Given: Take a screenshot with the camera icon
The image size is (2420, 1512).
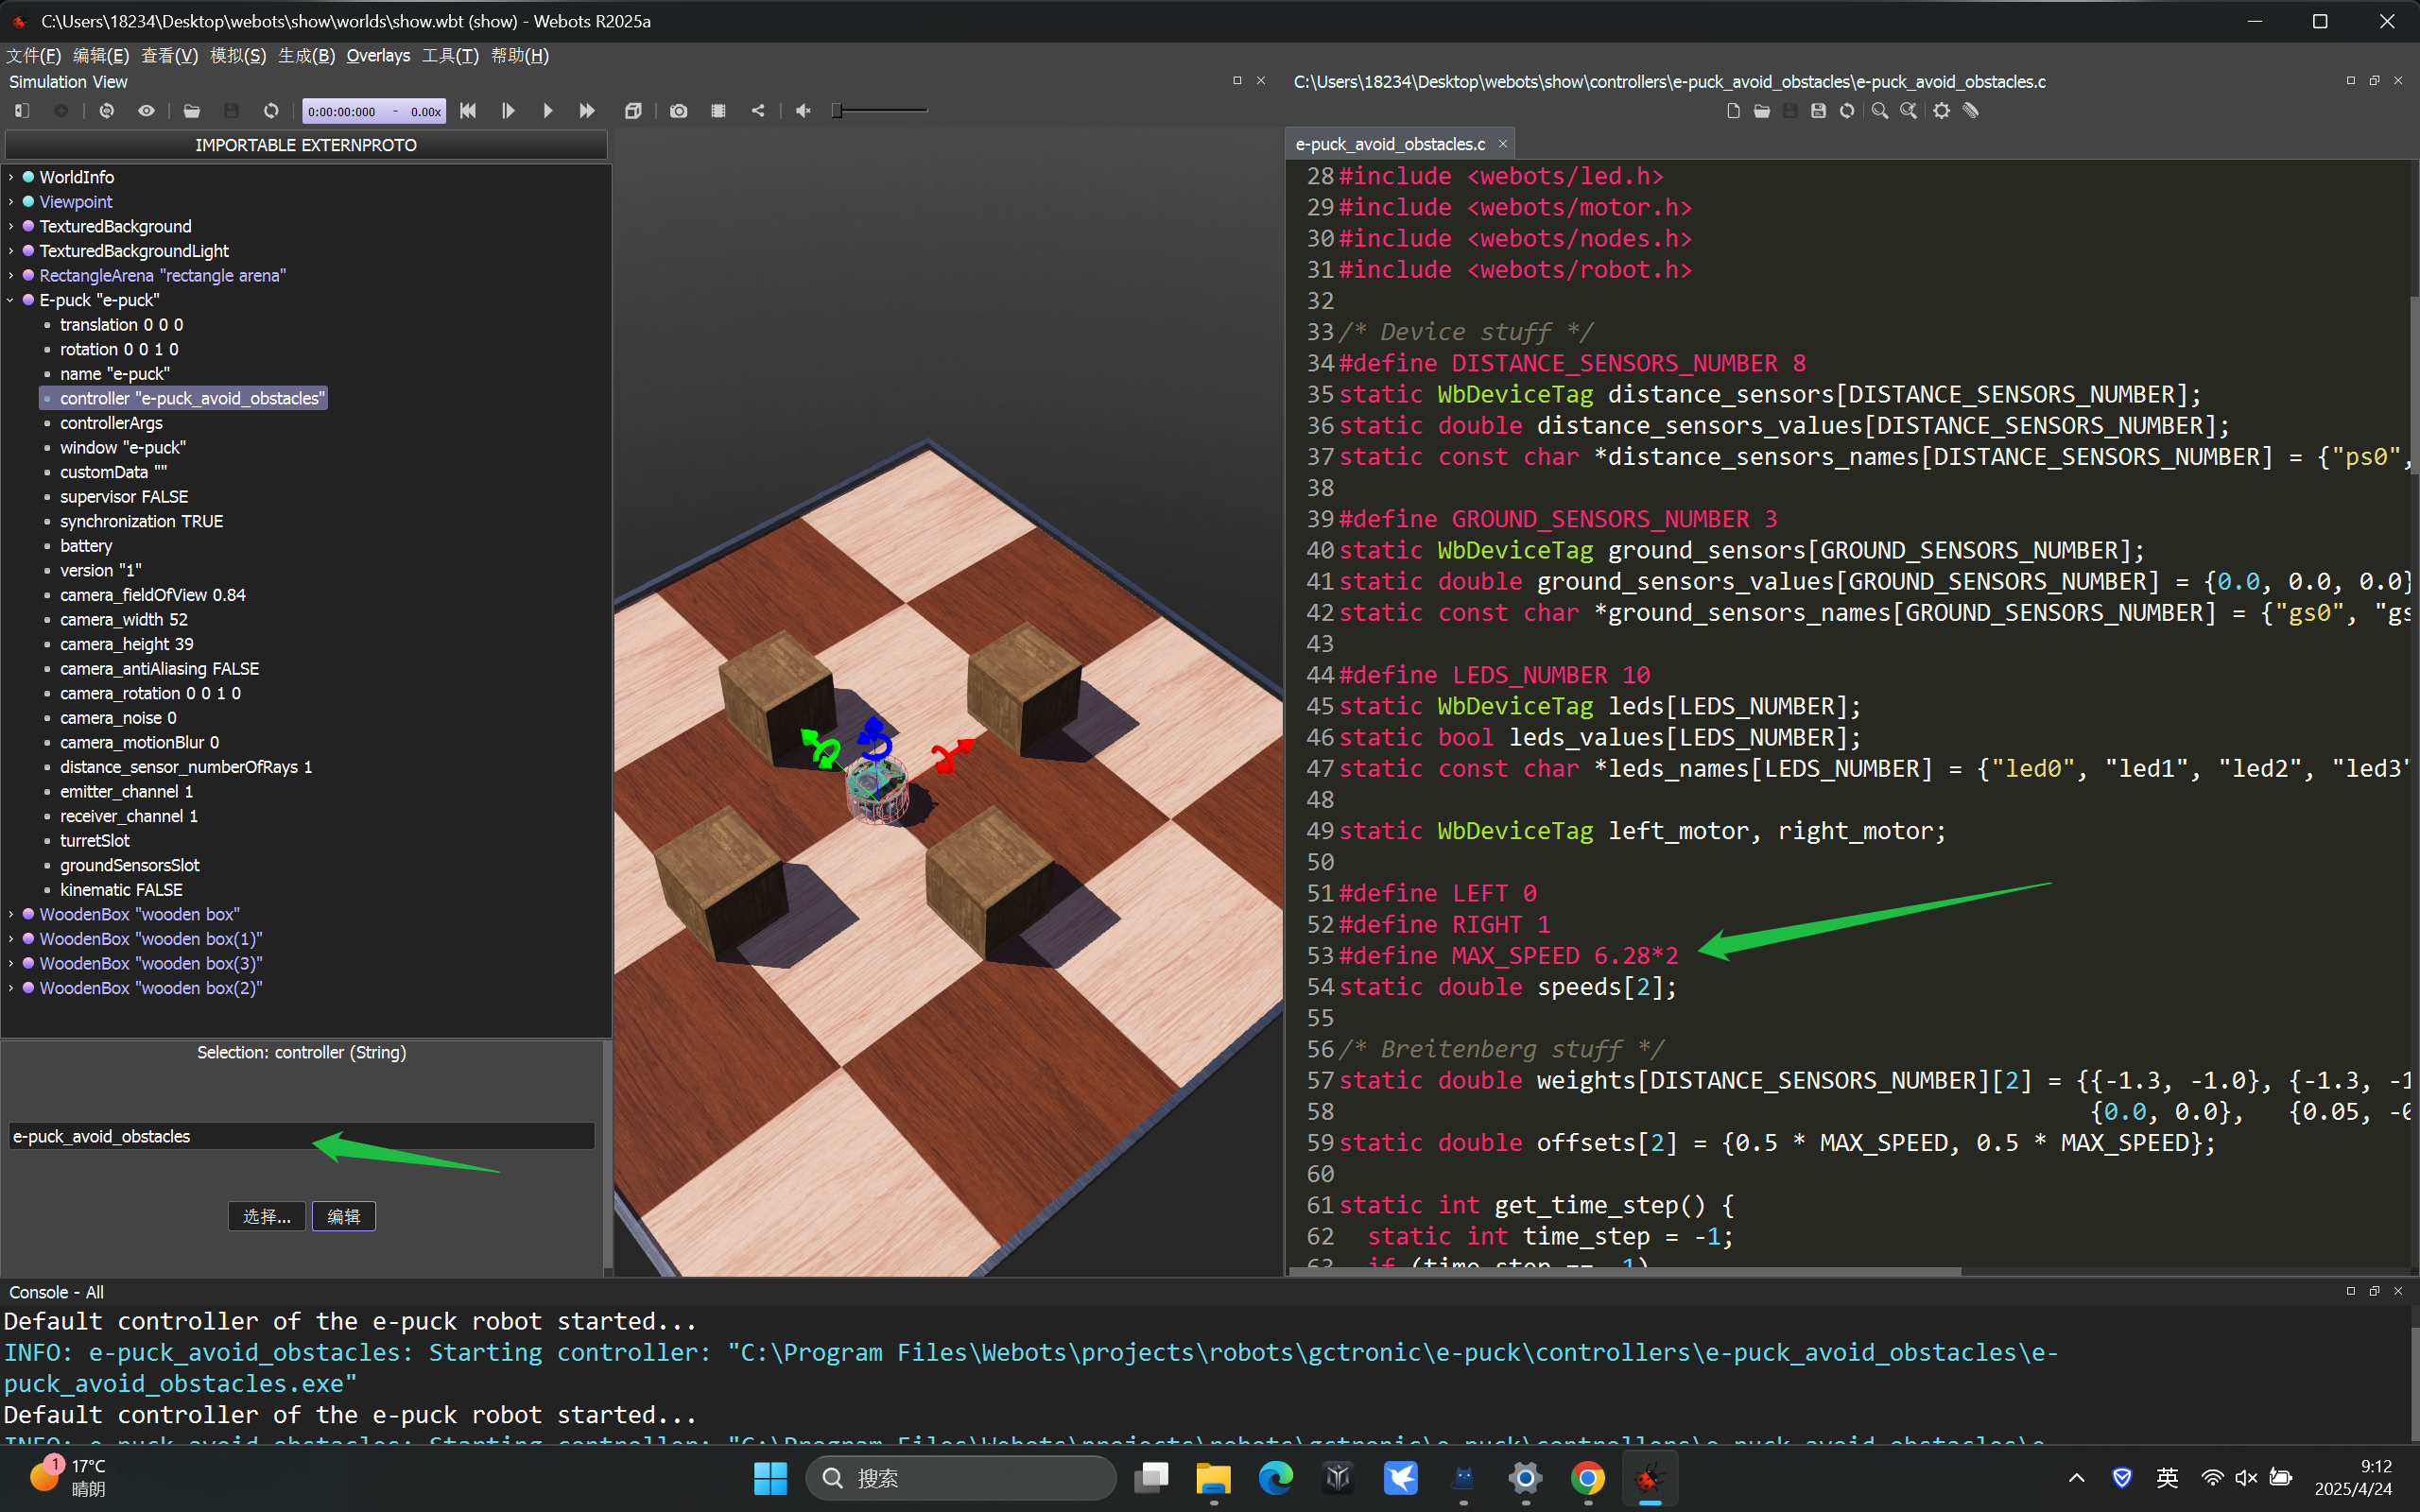Looking at the screenshot, I should [x=678, y=111].
